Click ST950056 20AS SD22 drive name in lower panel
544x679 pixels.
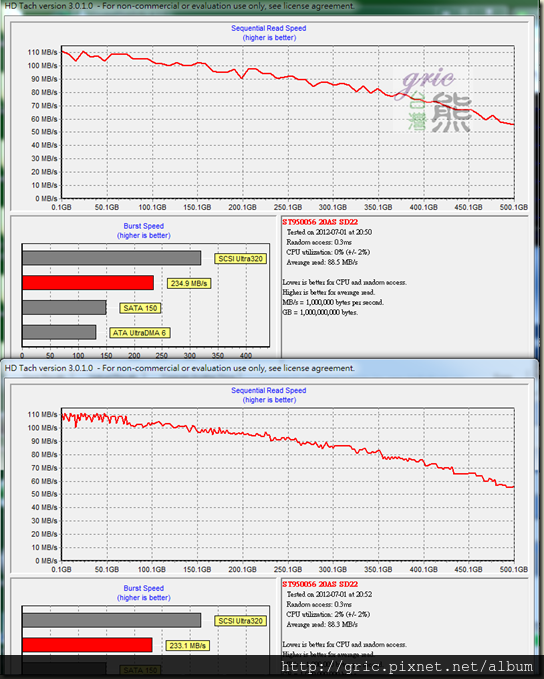tap(320, 584)
